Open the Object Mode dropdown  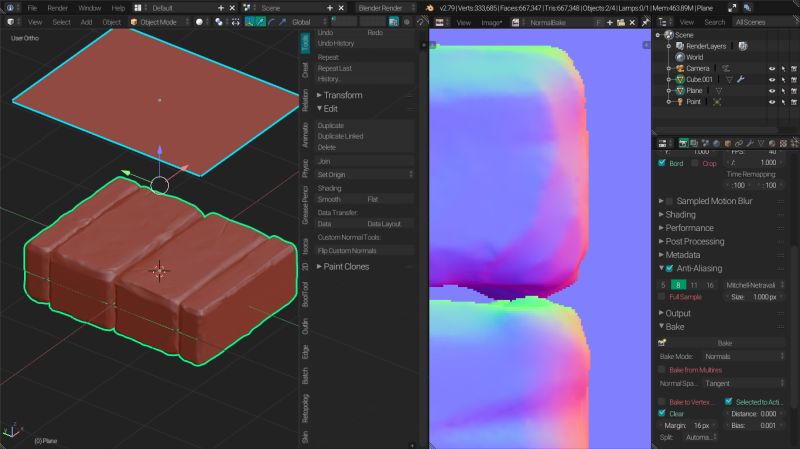[x=160, y=22]
